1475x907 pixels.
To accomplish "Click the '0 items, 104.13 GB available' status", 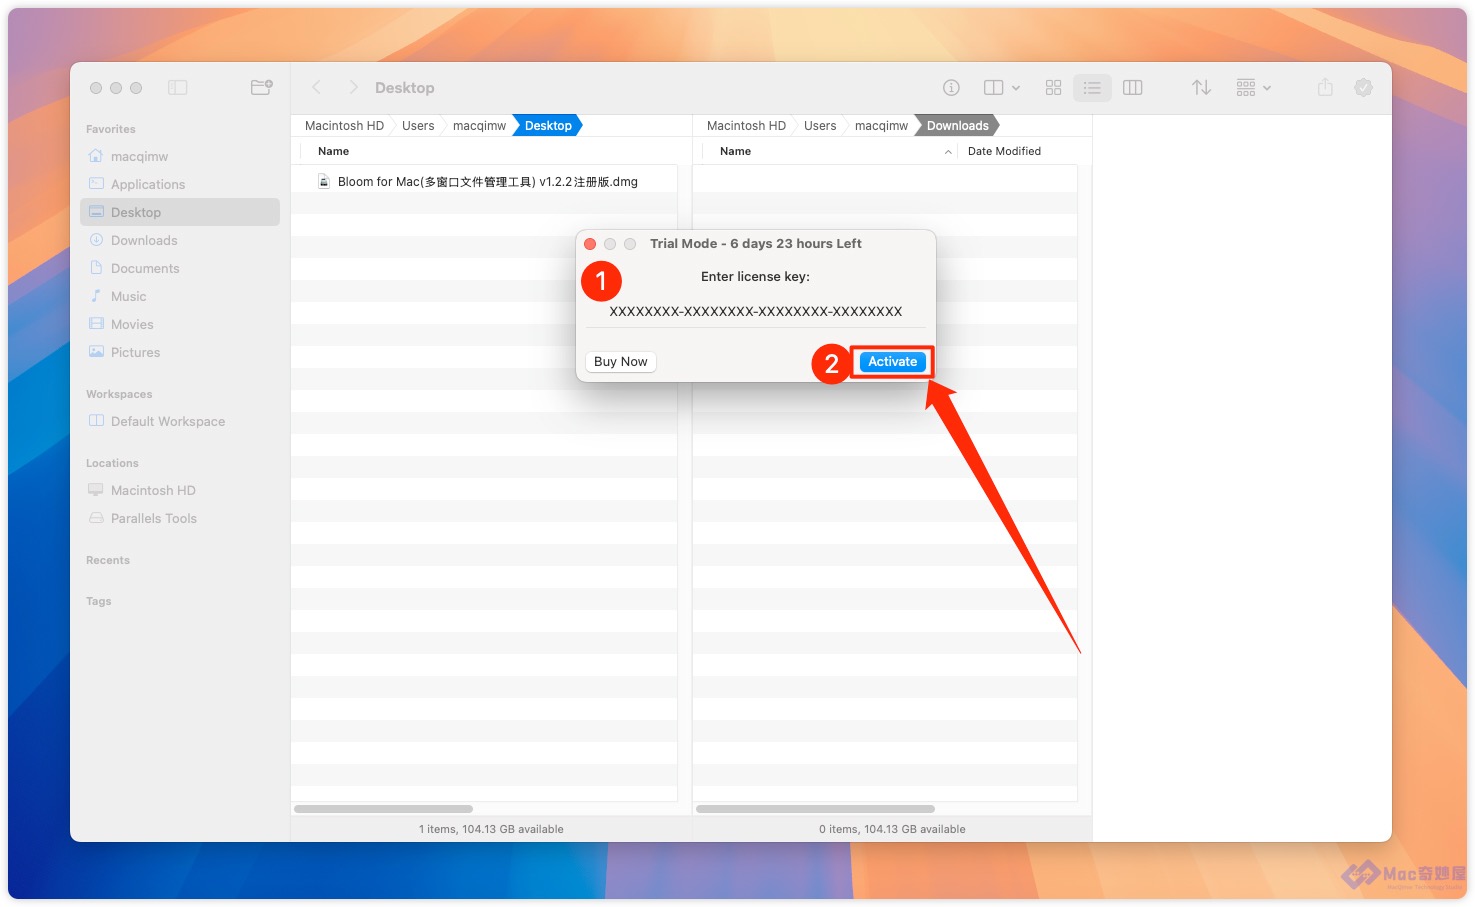I will [892, 829].
